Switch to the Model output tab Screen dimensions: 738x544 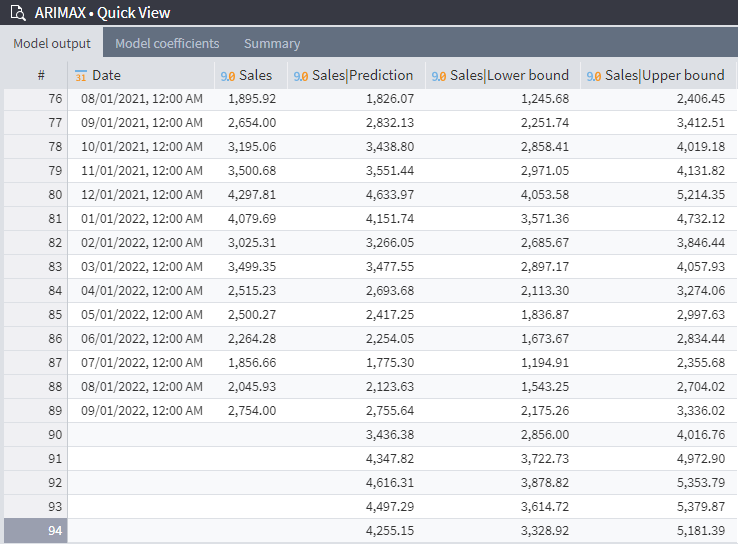[52, 43]
